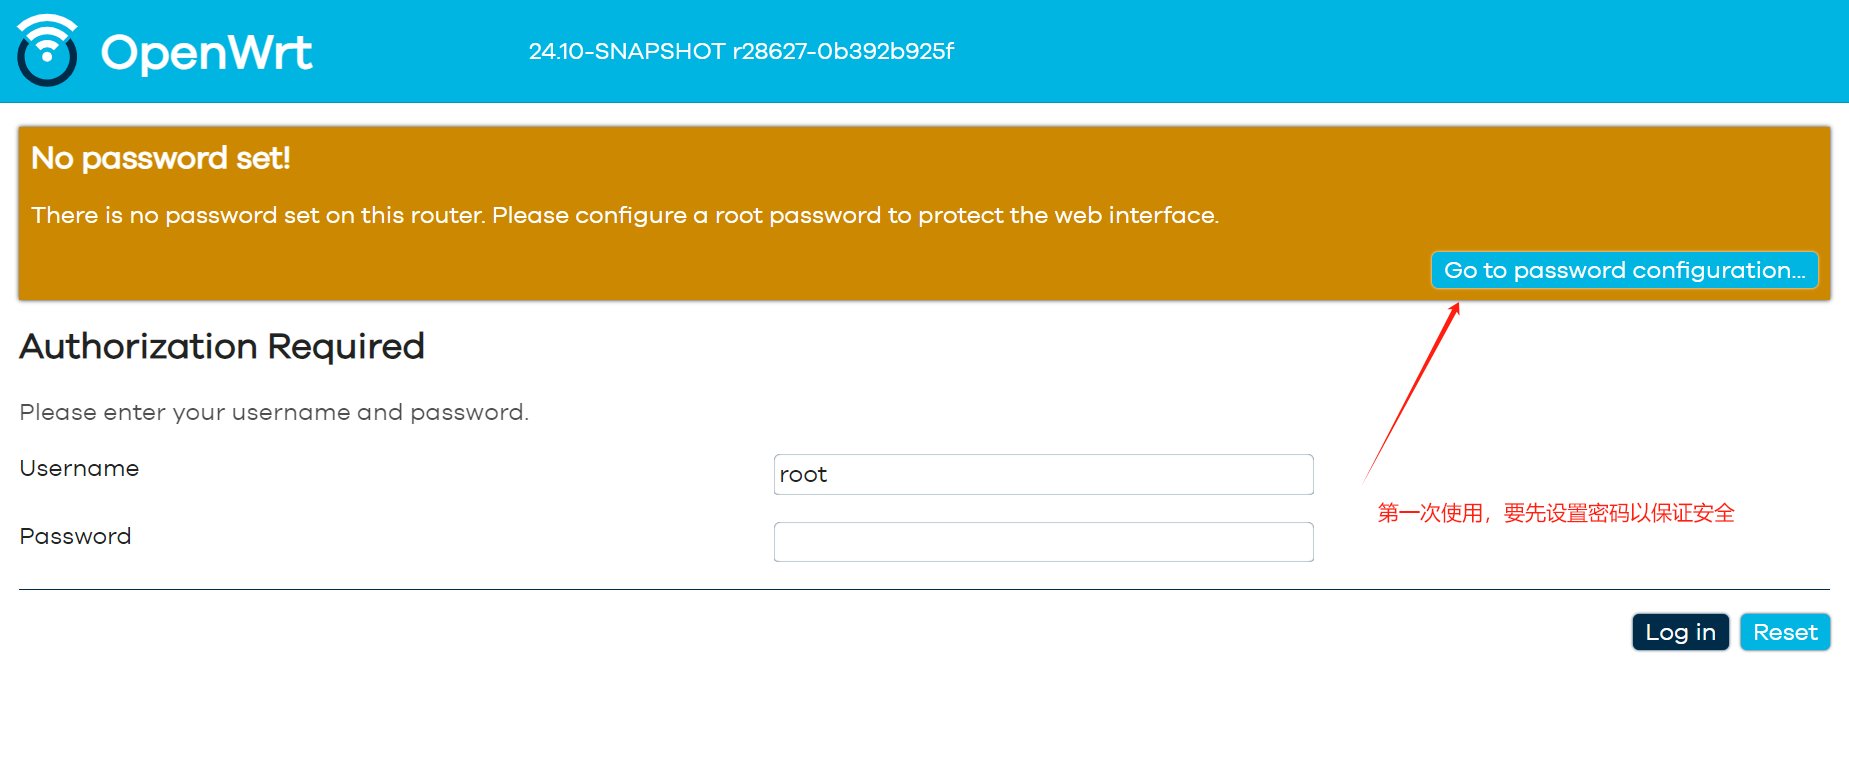Image resolution: width=1849 pixels, height=761 pixels.
Task: Click 'Please enter your username and password' text
Action: (273, 412)
